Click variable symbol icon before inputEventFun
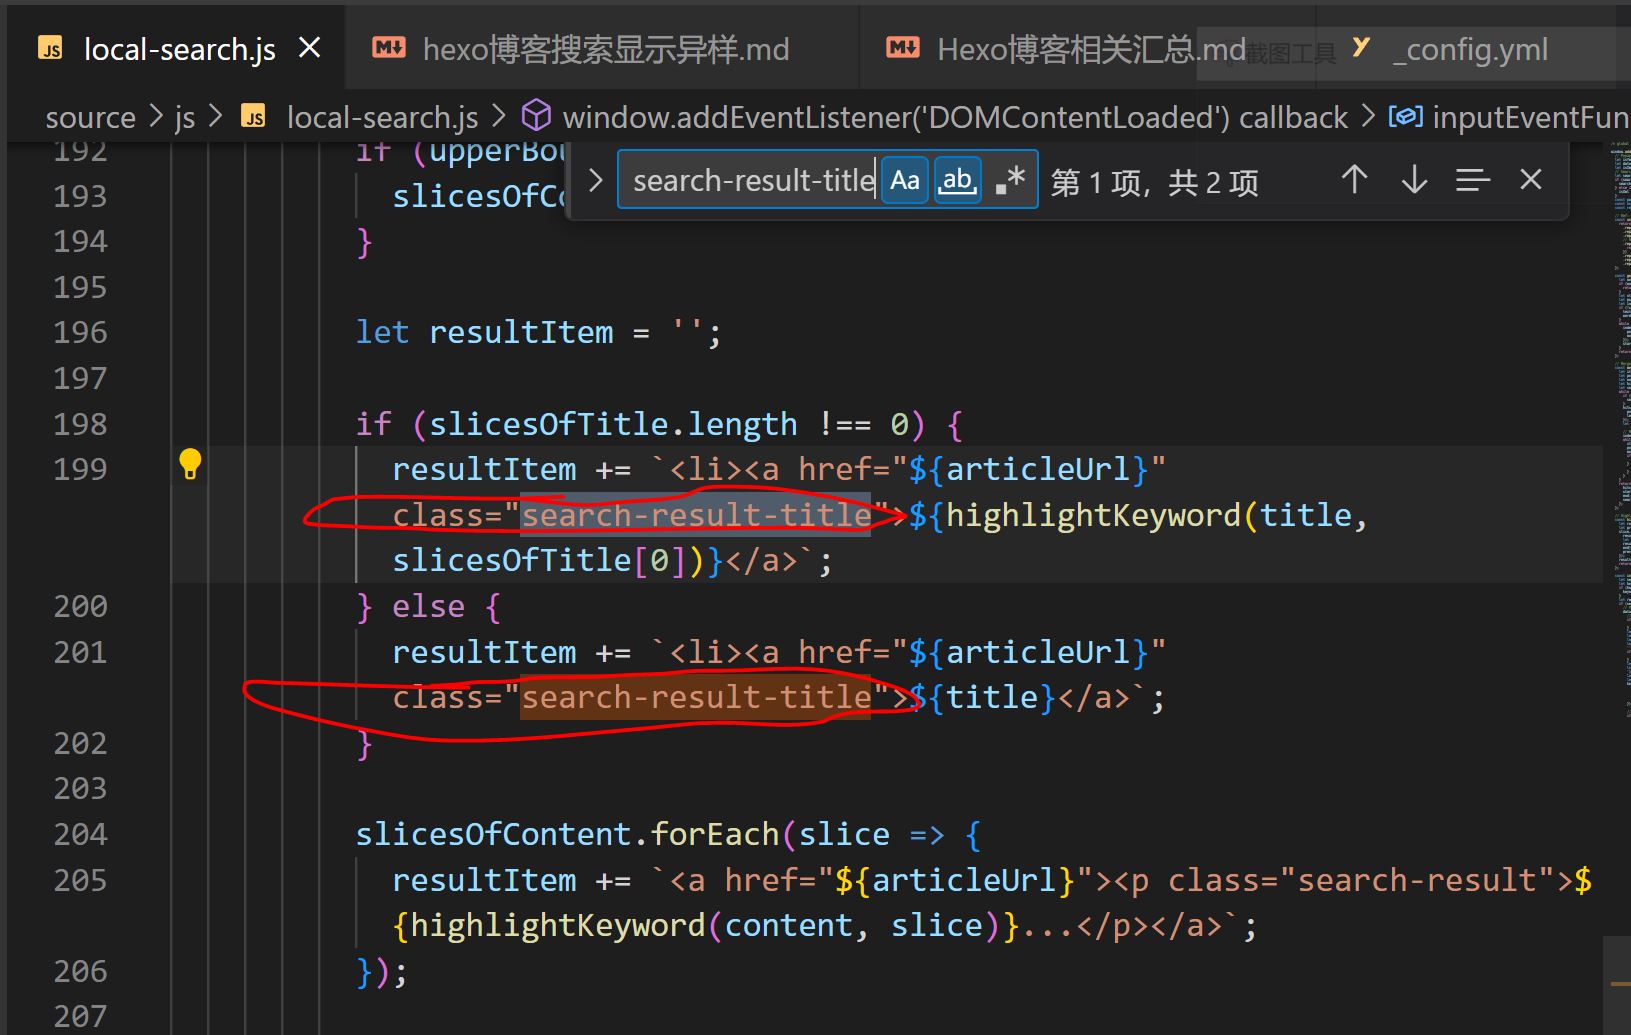 coord(1405,117)
